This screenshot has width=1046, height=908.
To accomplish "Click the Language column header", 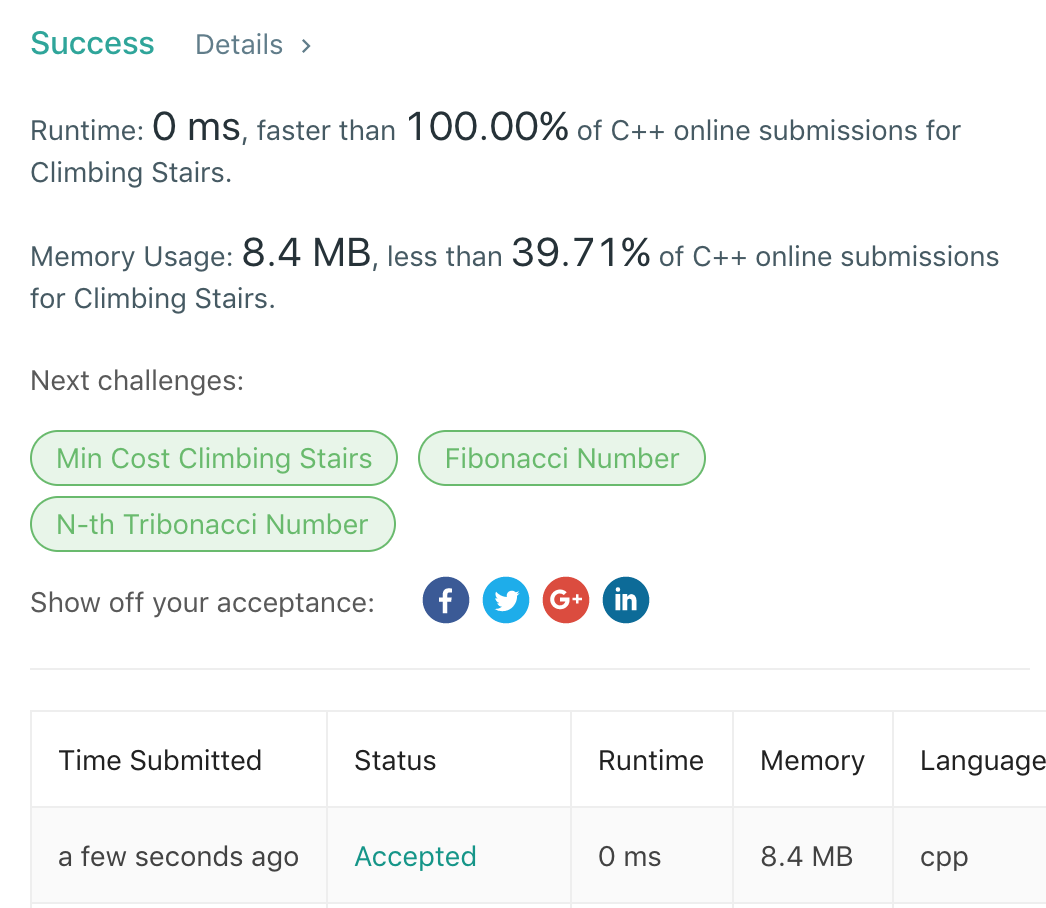I will coord(982,760).
